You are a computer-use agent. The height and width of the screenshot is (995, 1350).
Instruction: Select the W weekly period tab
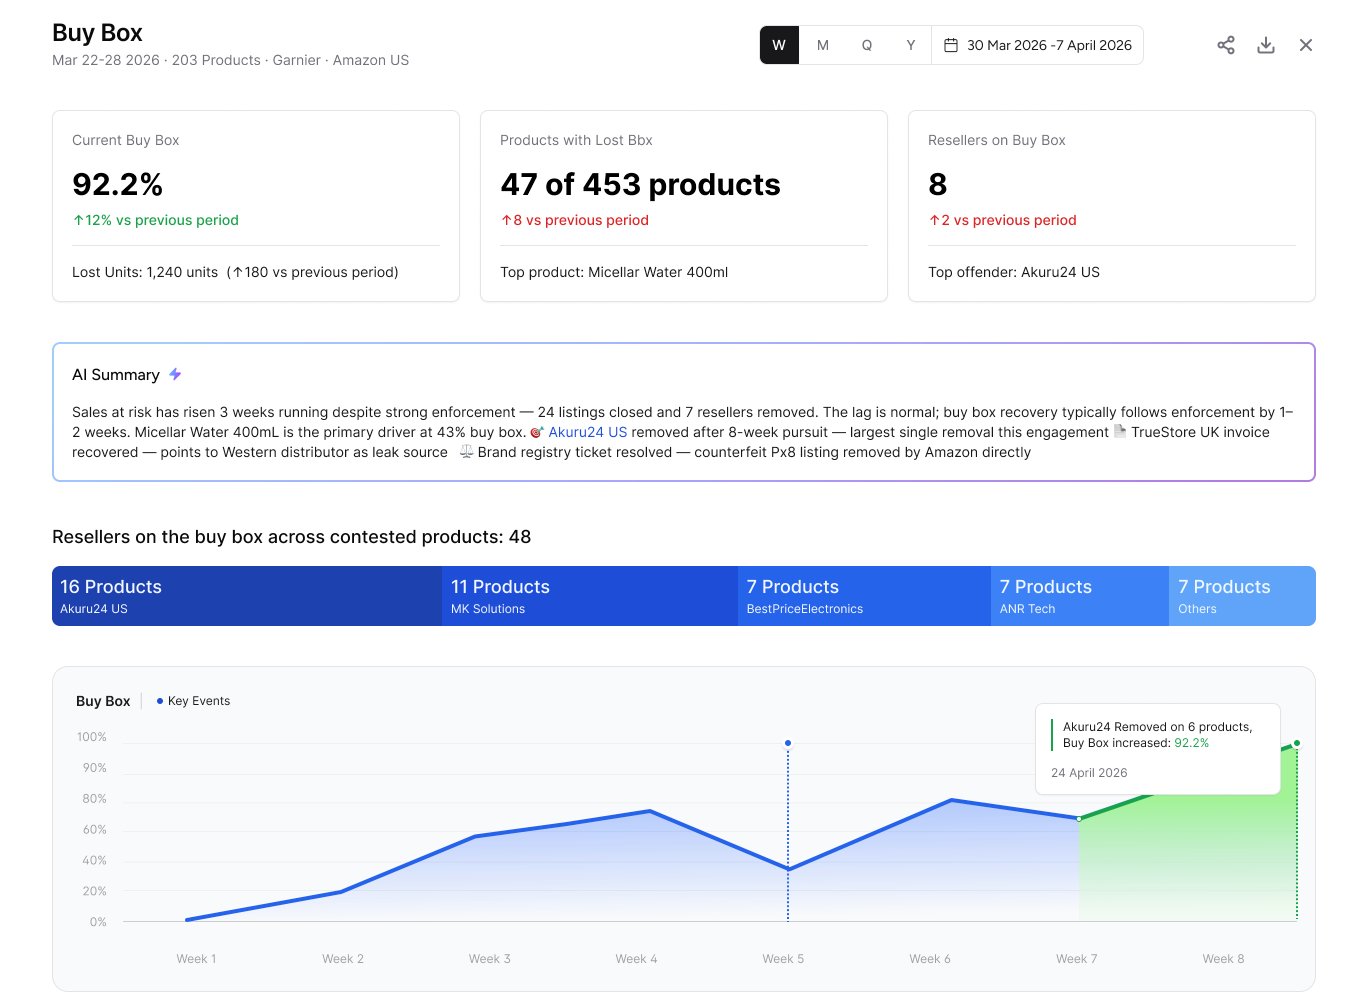click(x=779, y=45)
